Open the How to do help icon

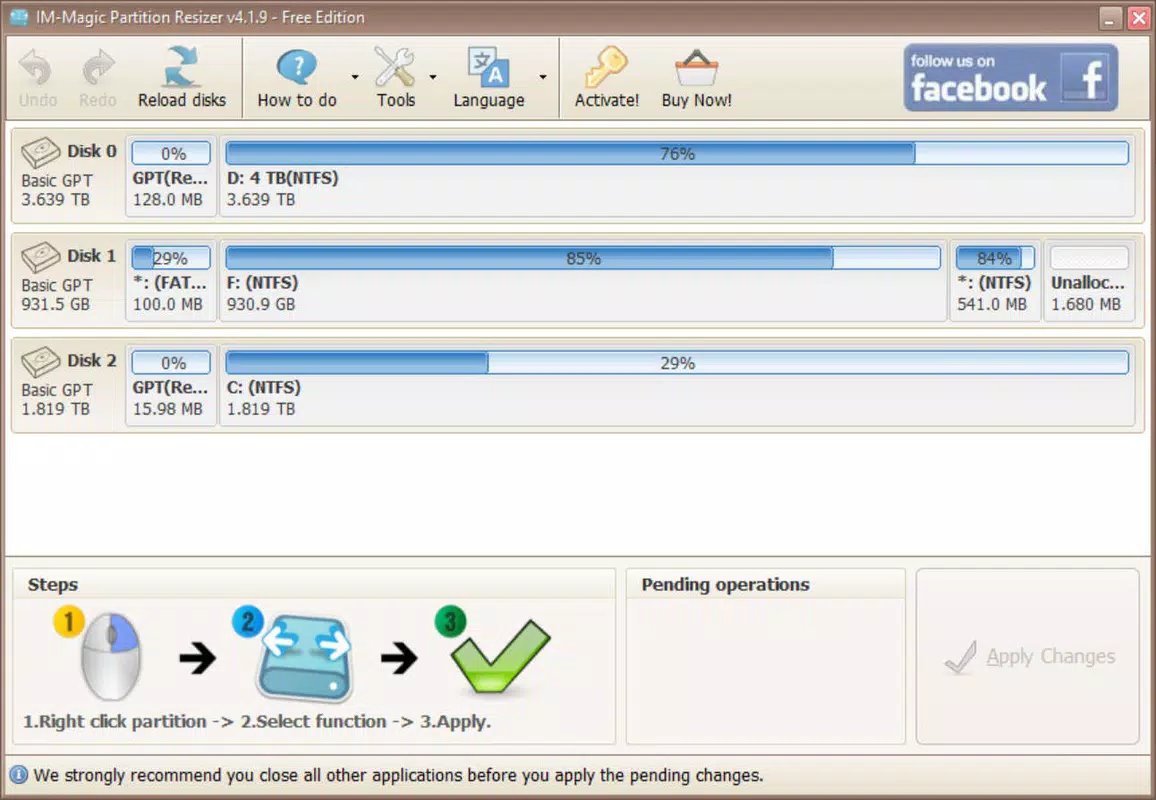pos(297,68)
